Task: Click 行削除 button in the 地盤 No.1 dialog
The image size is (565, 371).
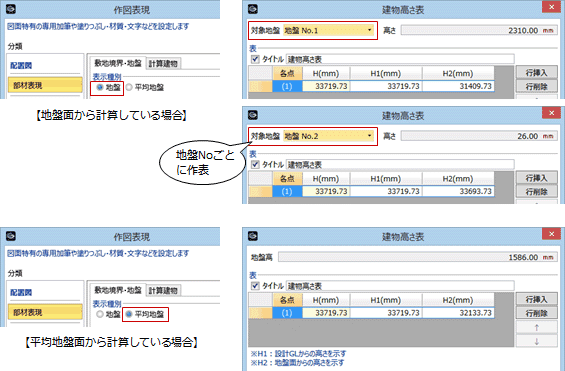Action: (x=537, y=86)
